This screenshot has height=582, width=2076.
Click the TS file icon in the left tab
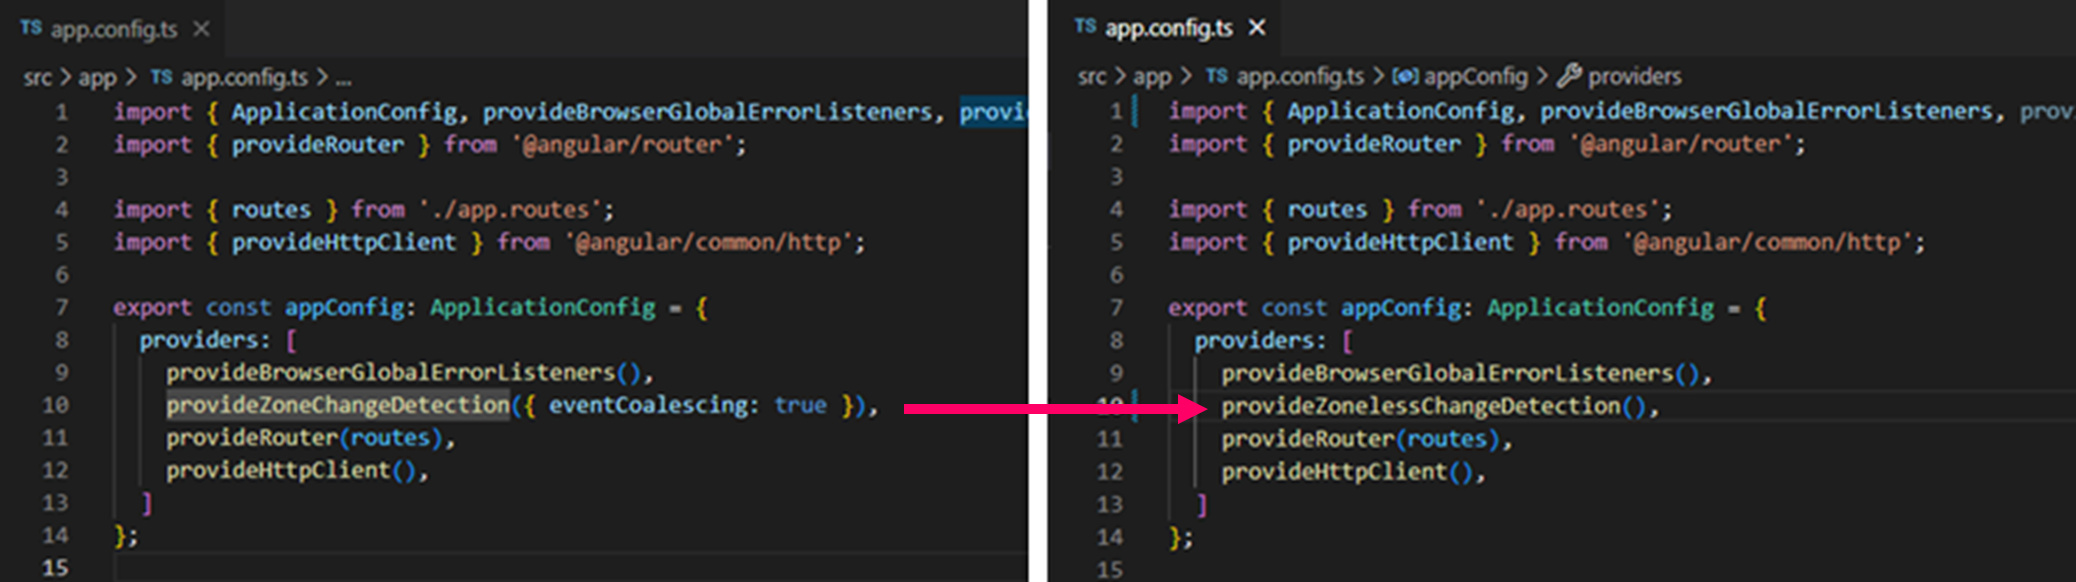click(31, 28)
